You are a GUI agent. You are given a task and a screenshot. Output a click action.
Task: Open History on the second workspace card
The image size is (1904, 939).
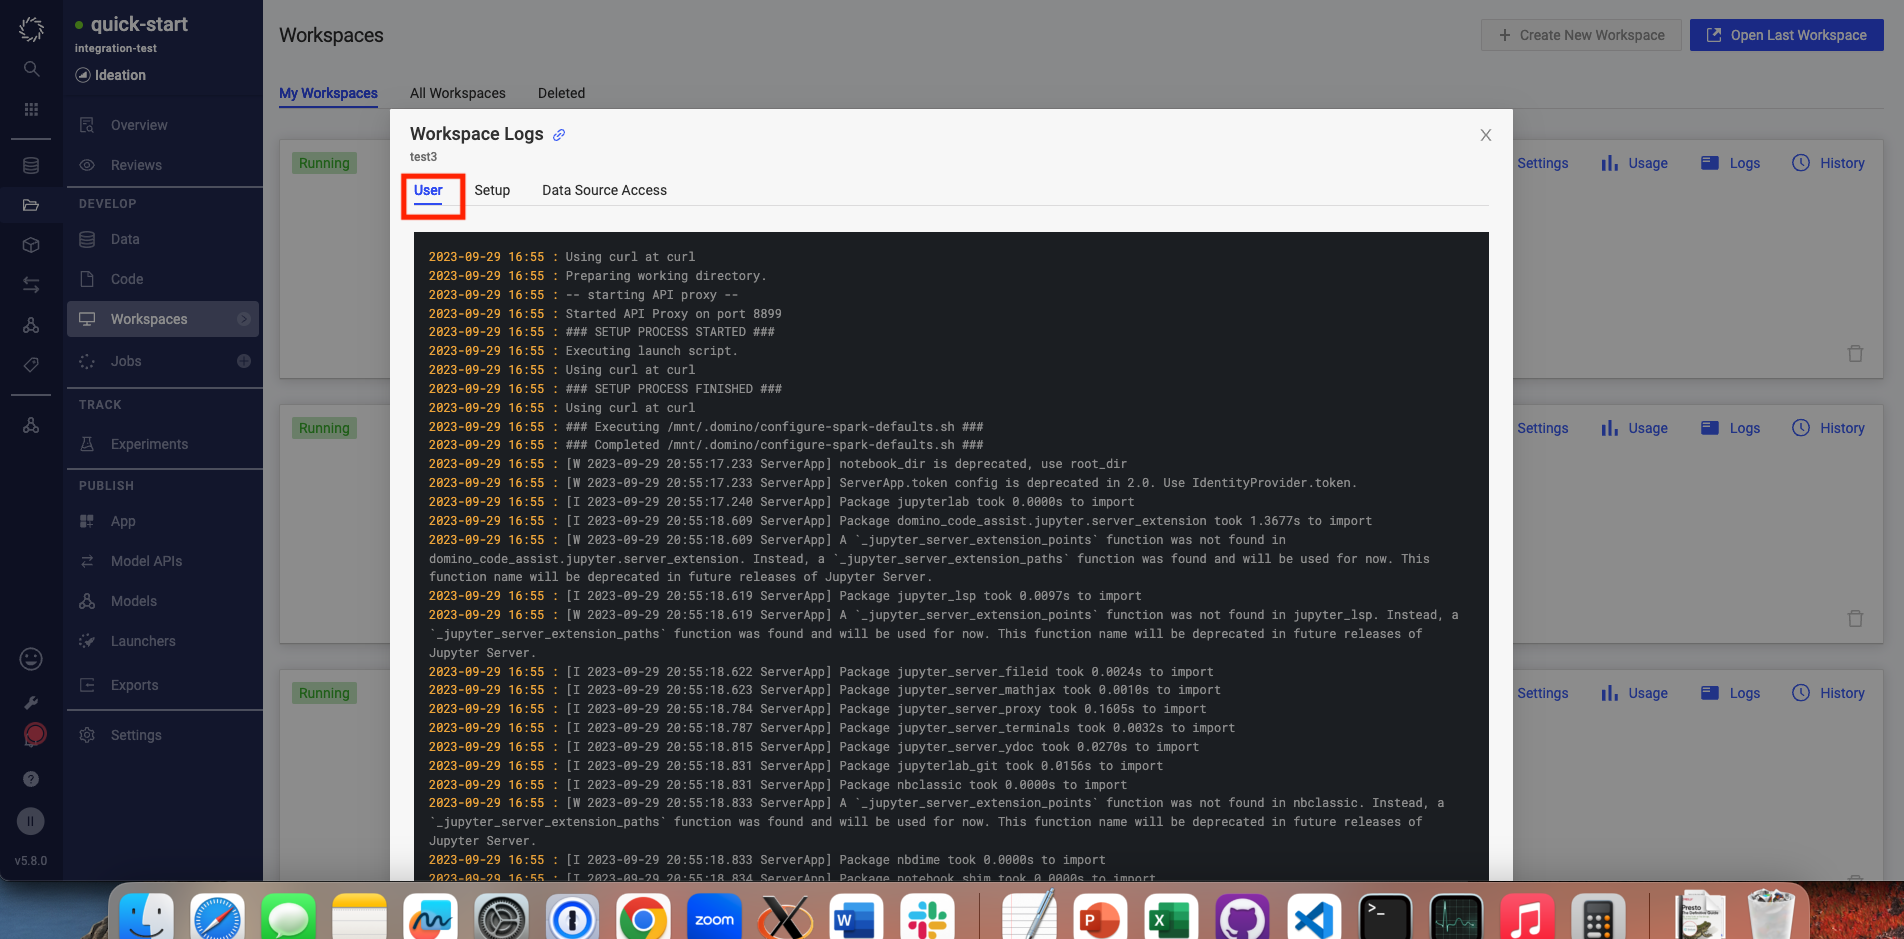[x=1828, y=428]
